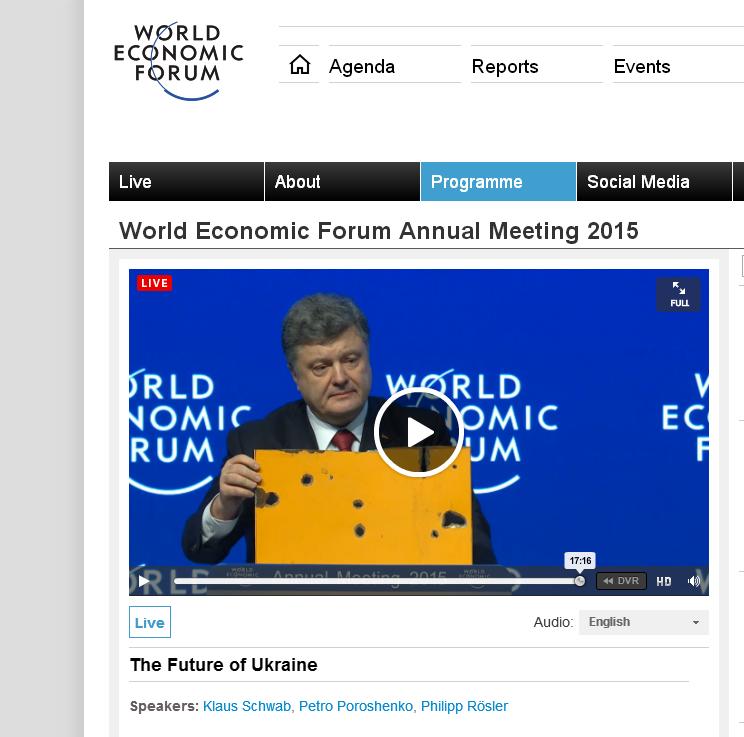Click The Future of Ukraine title
The height and width of the screenshot is (737, 744).
click(224, 665)
